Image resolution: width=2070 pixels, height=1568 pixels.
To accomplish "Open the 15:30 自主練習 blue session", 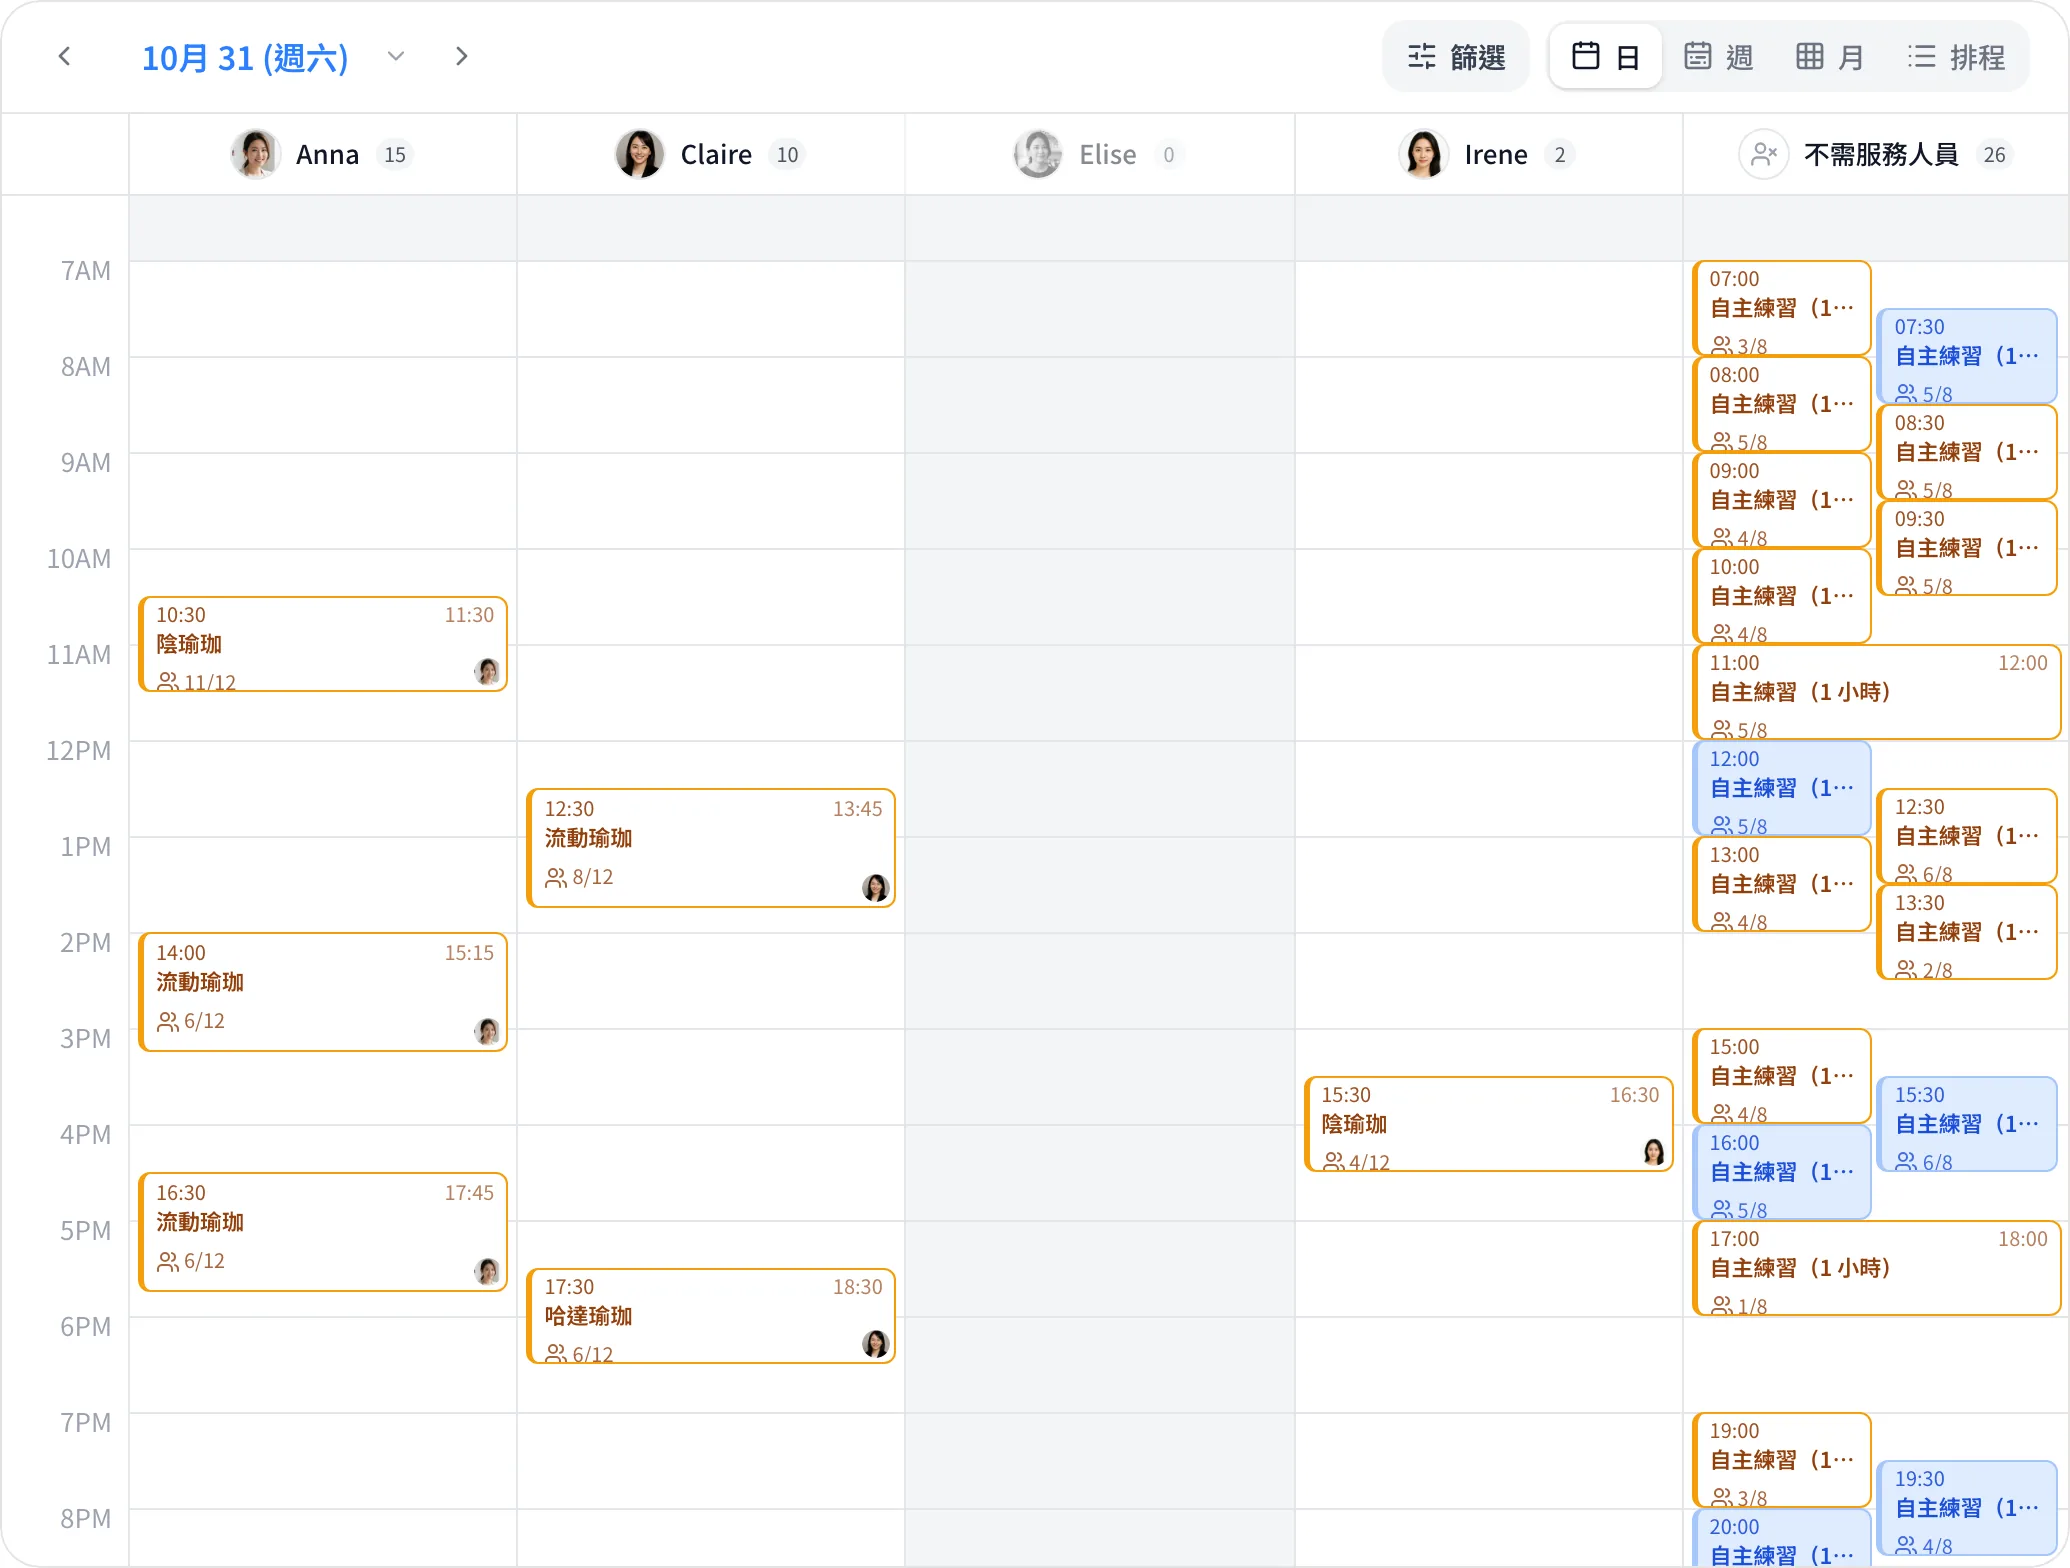I will [1967, 1124].
